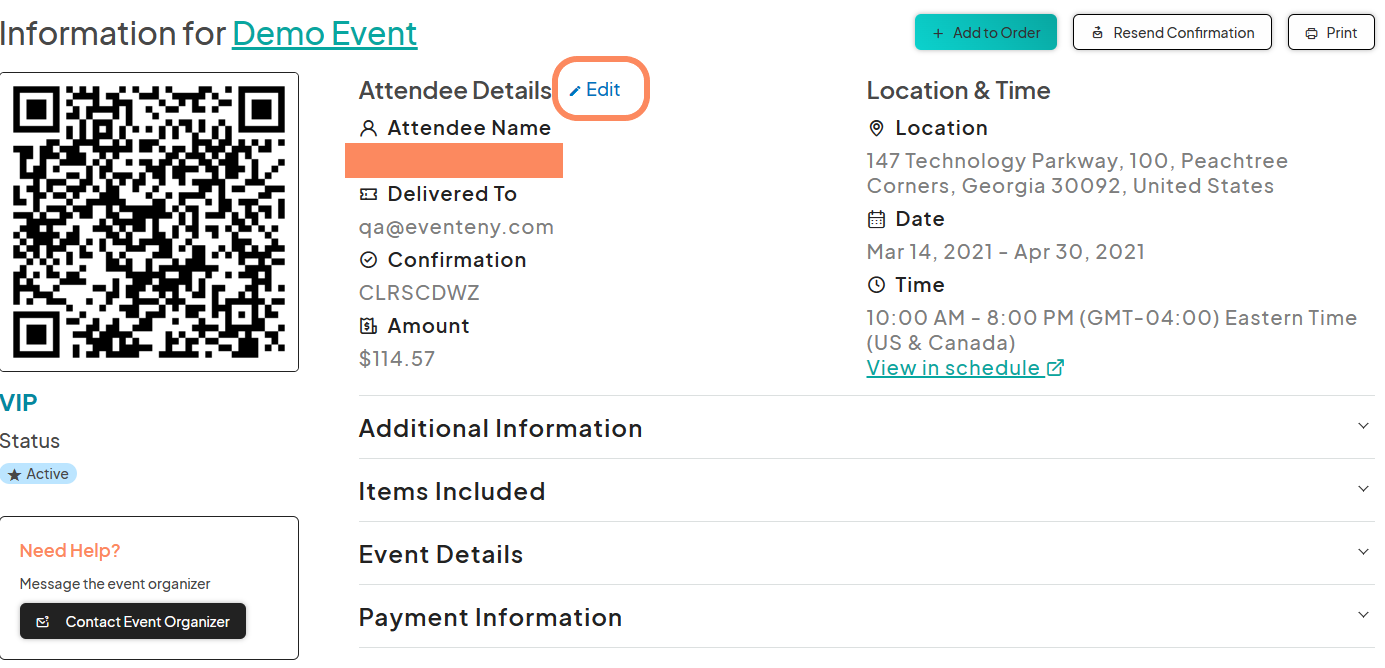Click the Add to Order button
Screen dimensions: 1385x668
pyautogui.click(x=986, y=32)
